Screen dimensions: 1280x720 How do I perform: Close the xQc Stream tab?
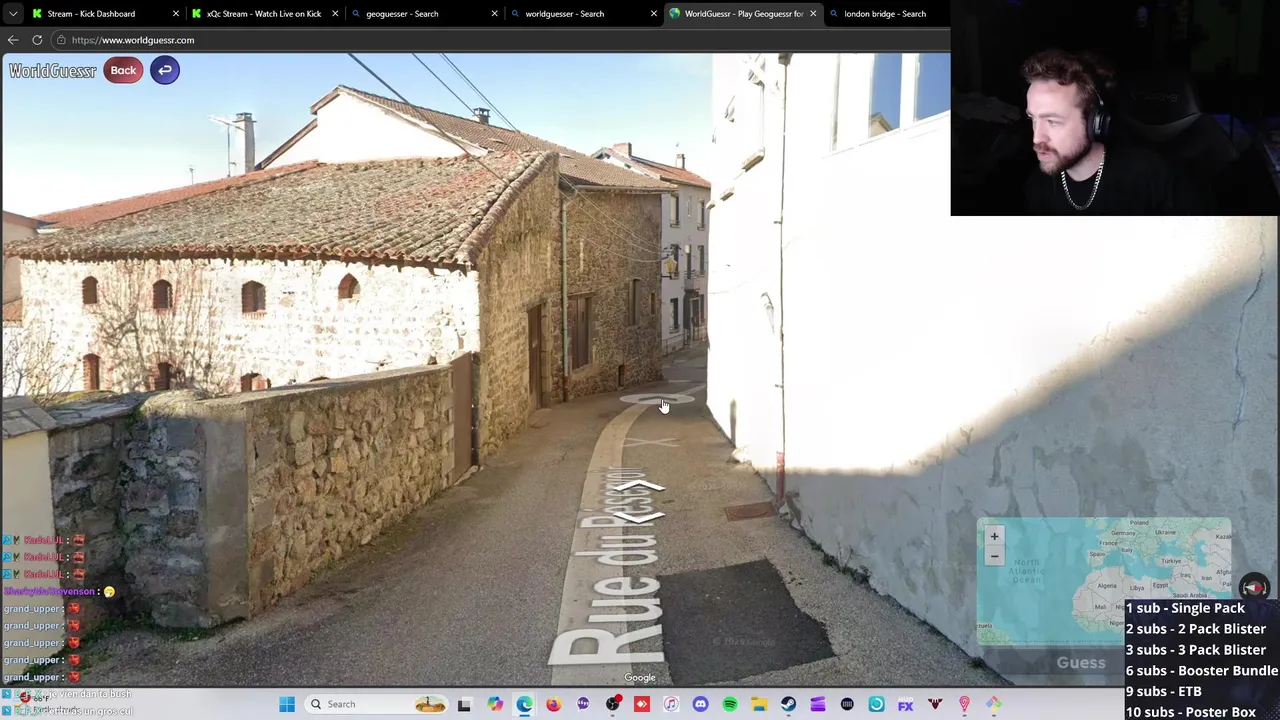(335, 14)
